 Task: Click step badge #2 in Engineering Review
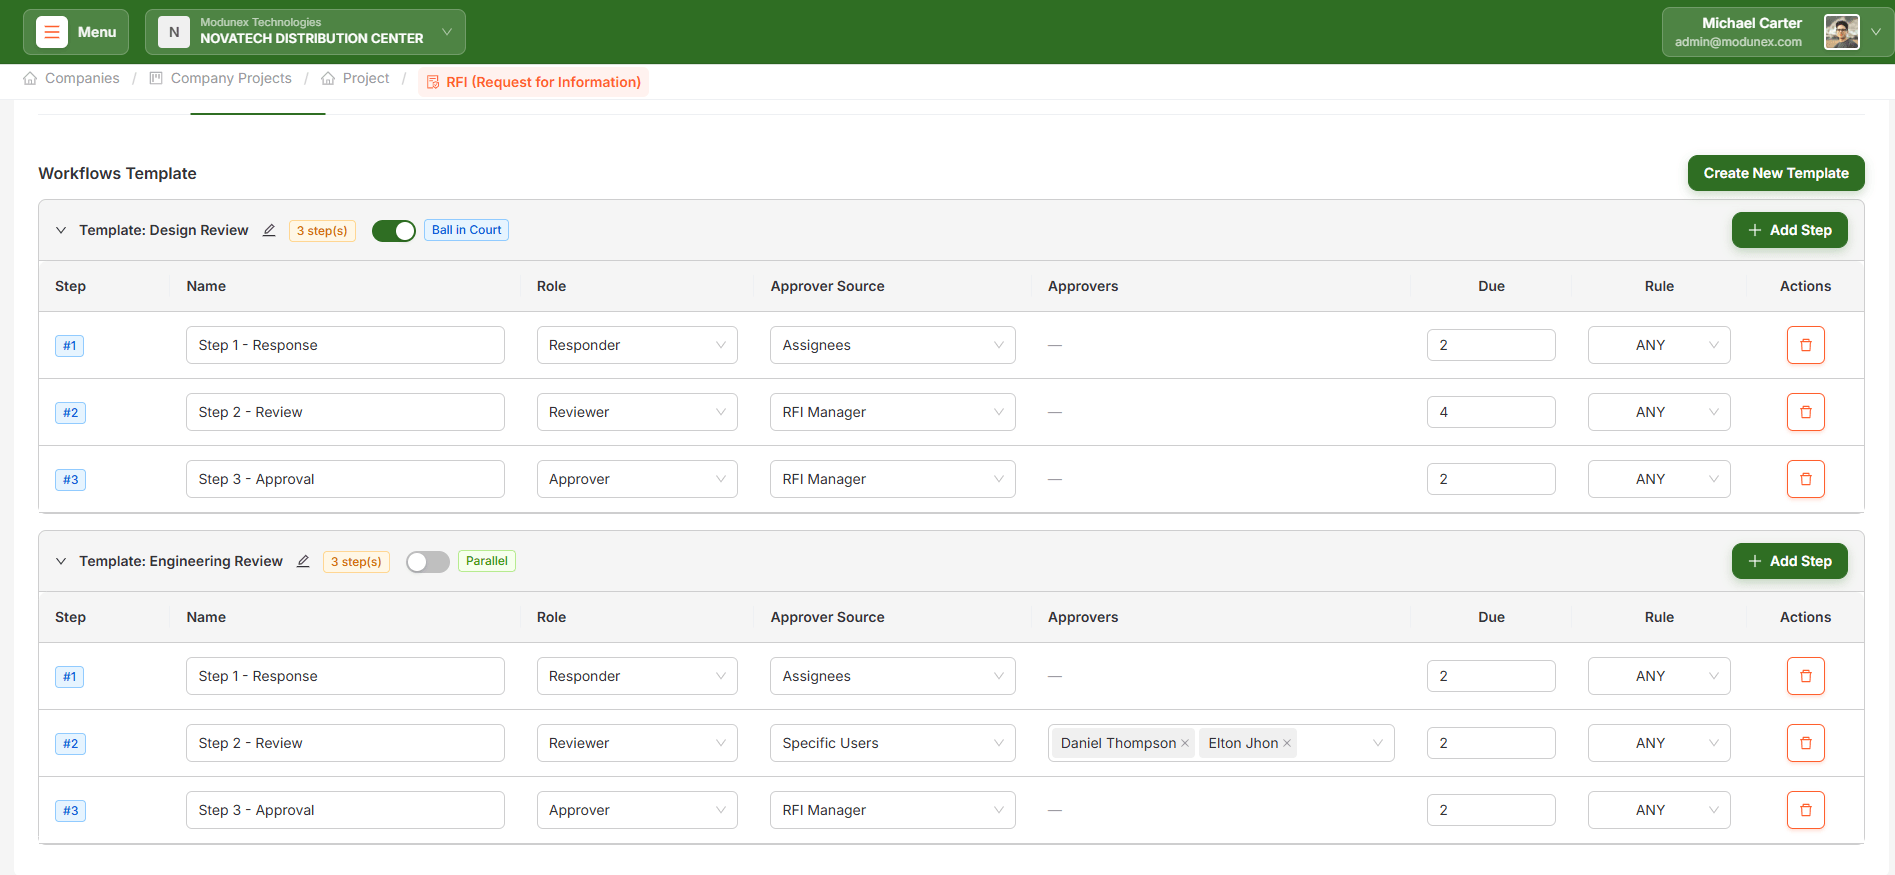pyautogui.click(x=70, y=744)
